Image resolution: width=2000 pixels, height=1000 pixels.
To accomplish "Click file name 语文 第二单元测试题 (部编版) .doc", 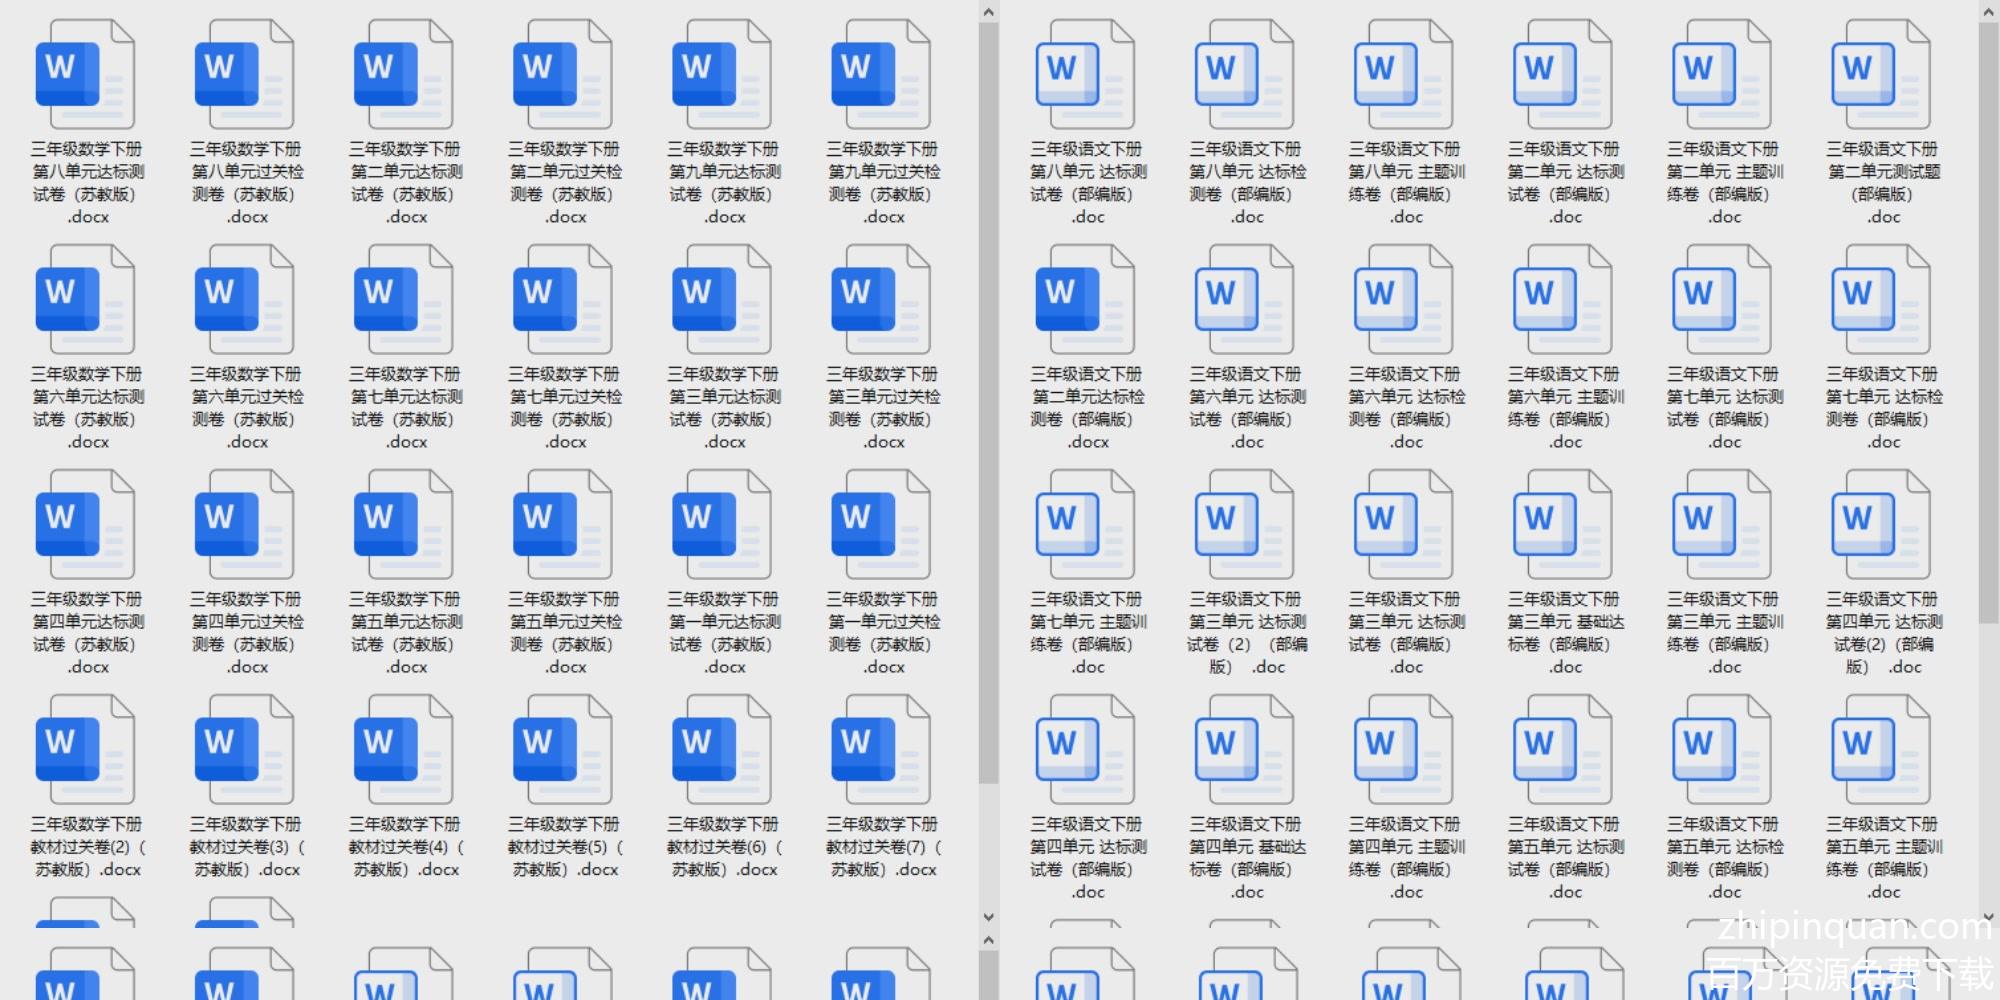I will click(x=1883, y=183).
